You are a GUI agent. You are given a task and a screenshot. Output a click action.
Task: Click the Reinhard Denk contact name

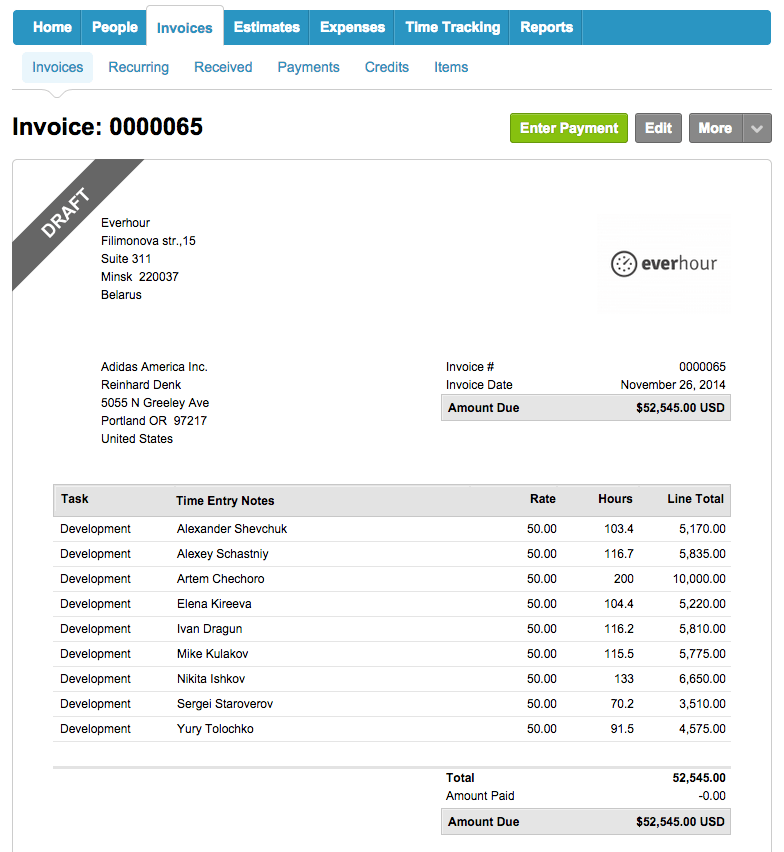(141, 385)
